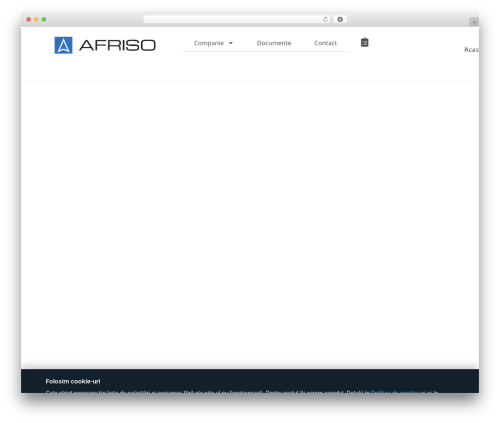The width and height of the screenshot is (500, 423).
Task: Click the browser address bar
Action: point(236,19)
